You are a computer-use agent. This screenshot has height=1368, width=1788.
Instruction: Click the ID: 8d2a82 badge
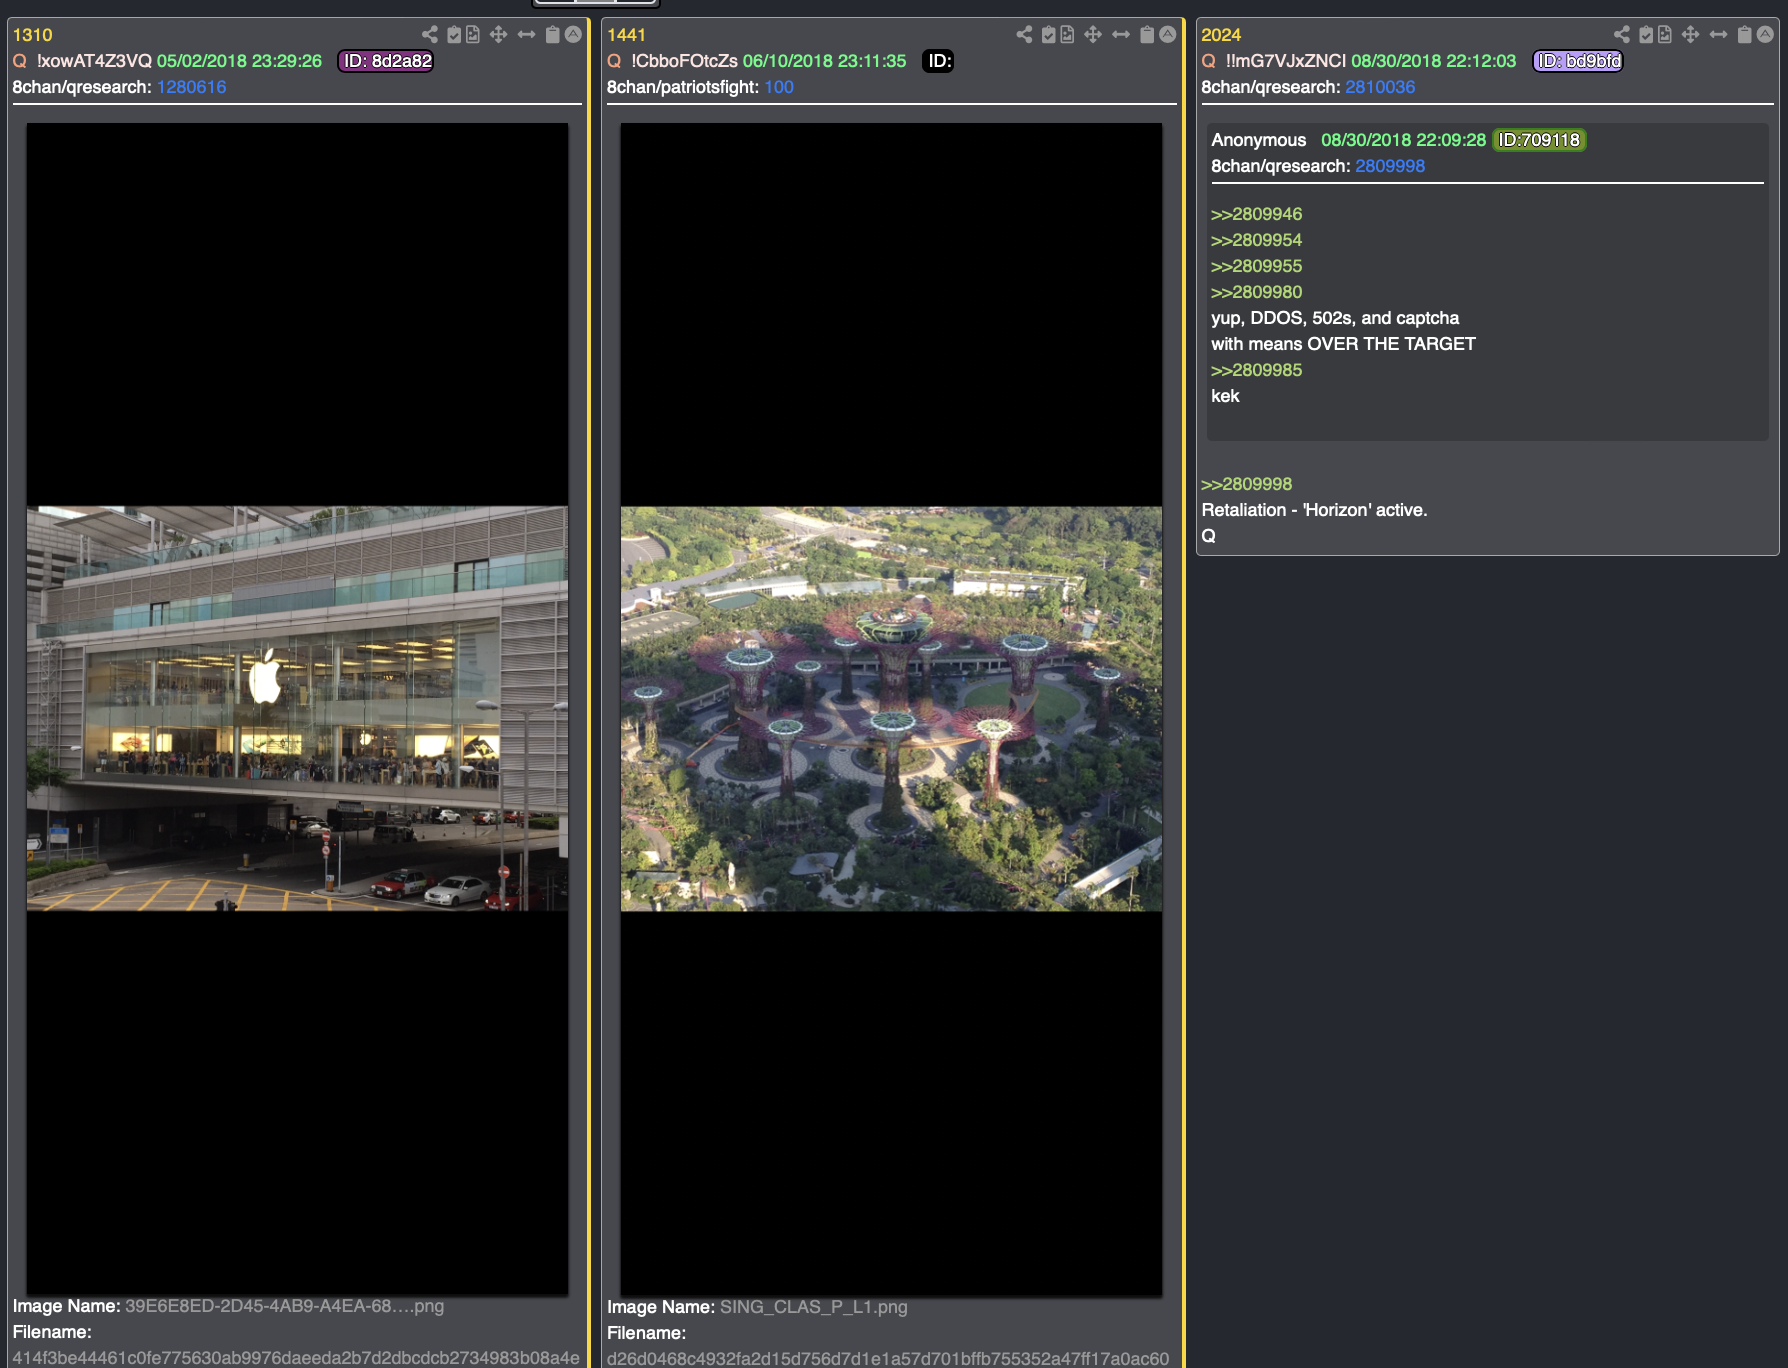386,61
